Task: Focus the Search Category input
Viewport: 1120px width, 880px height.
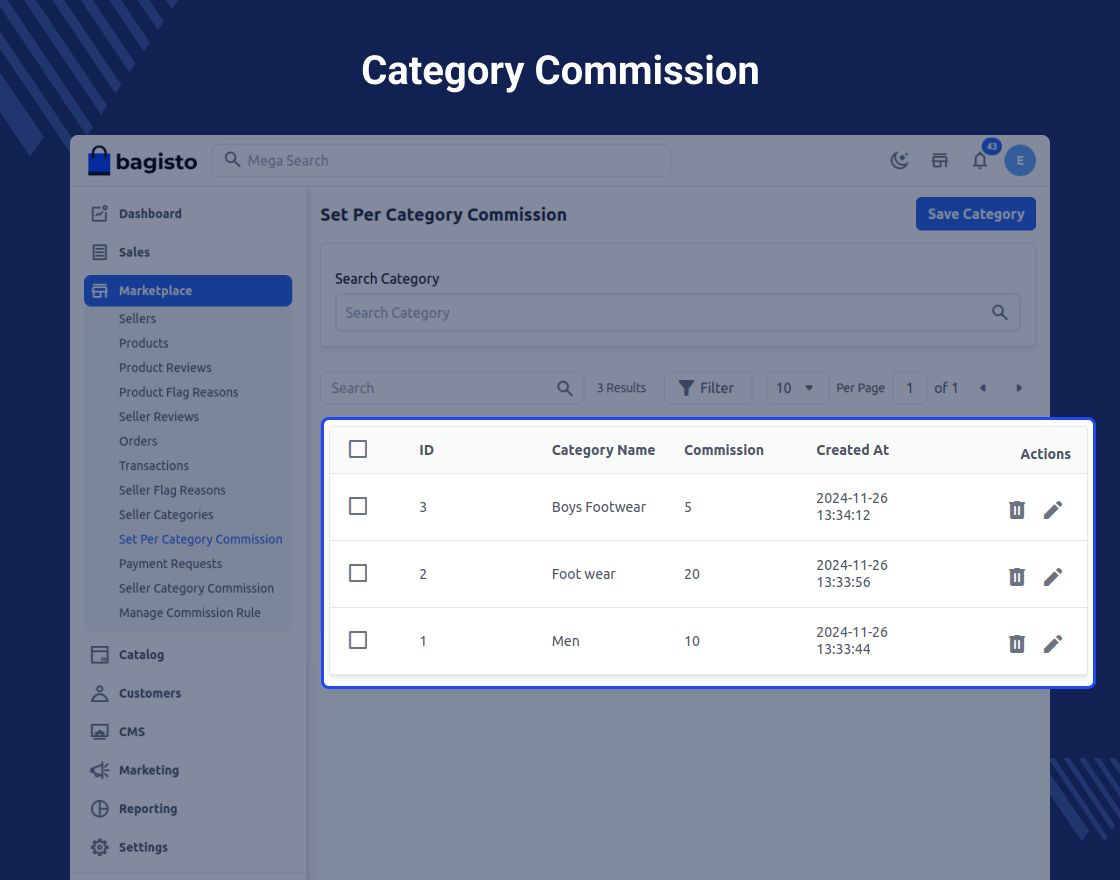Action: (x=677, y=312)
